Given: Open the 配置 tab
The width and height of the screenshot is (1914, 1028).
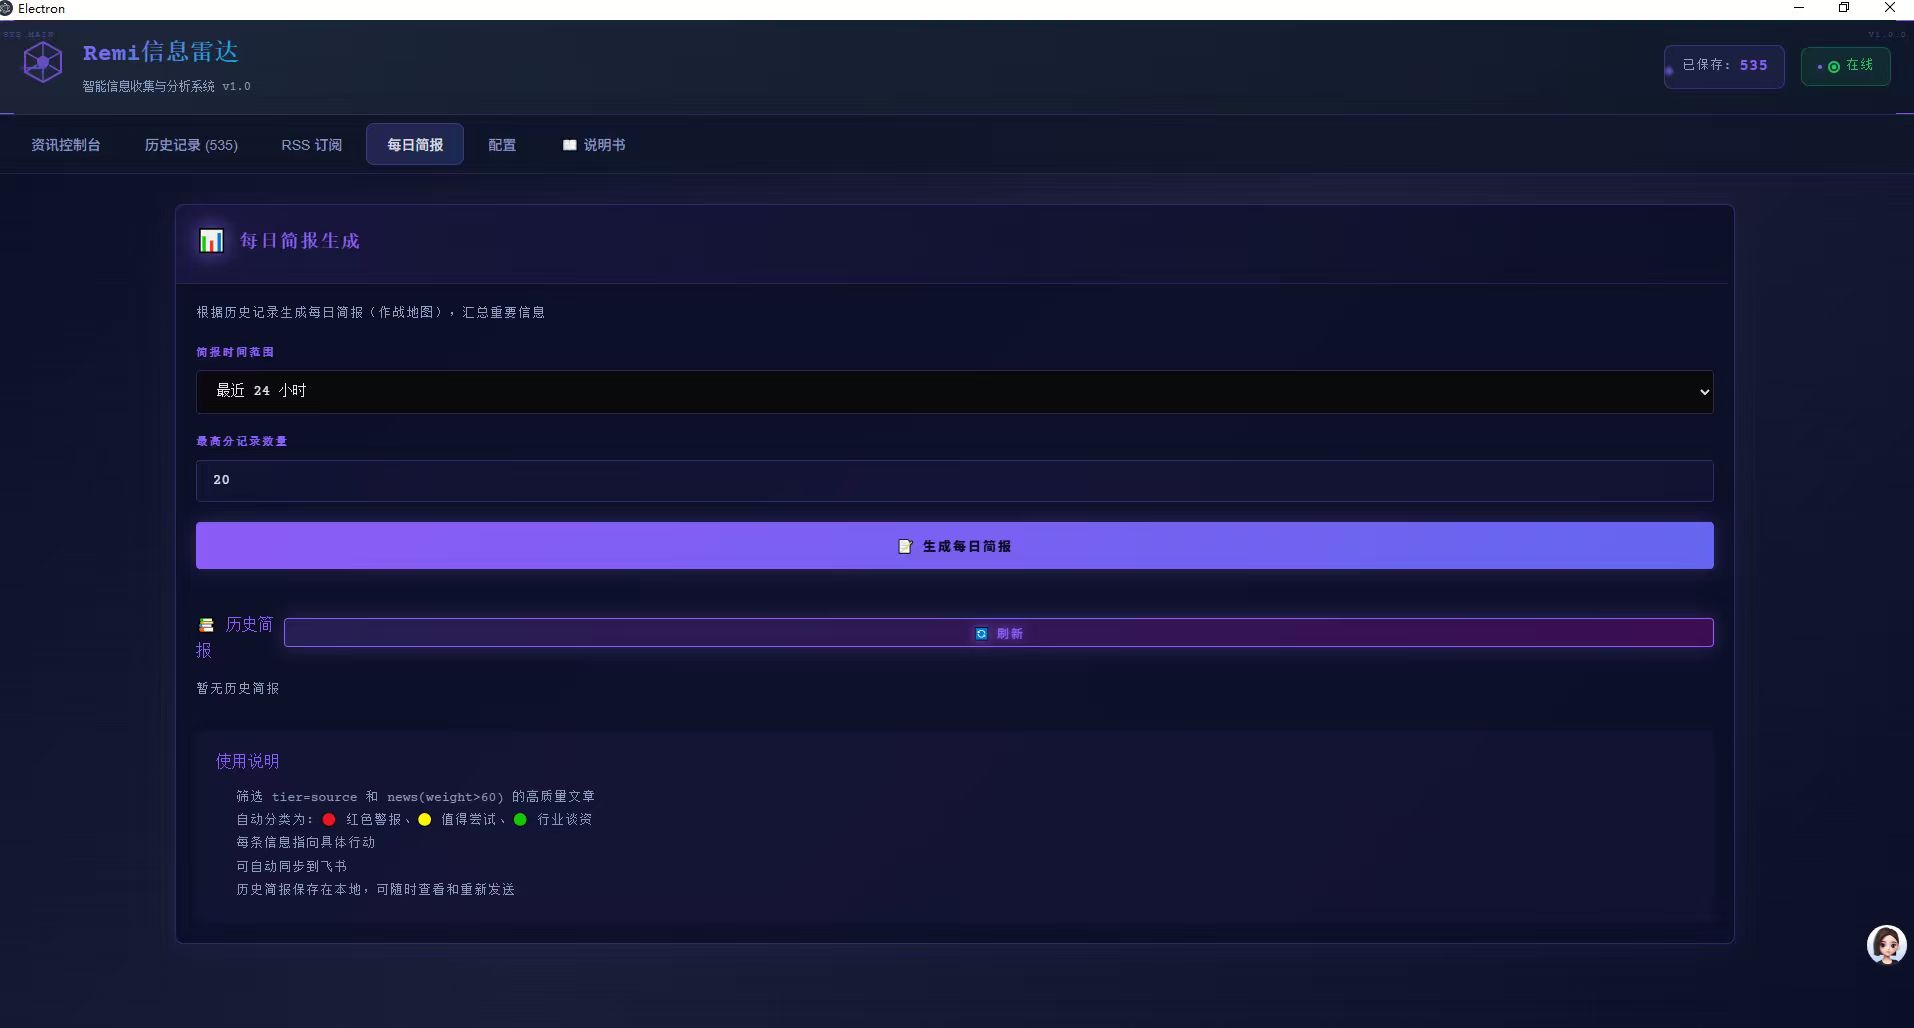Looking at the screenshot, I should 502,145.
